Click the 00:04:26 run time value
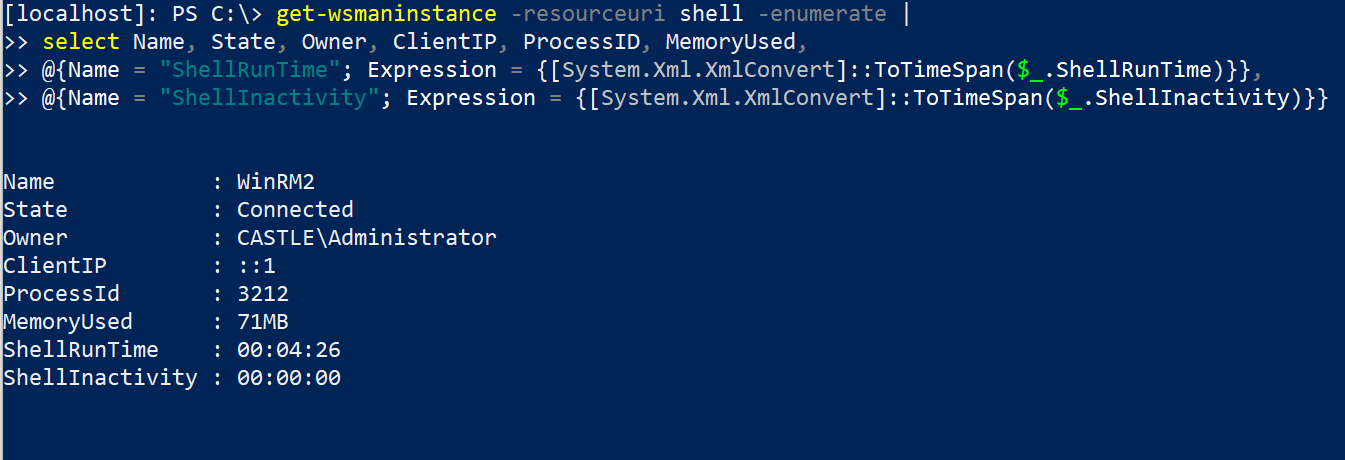This screenshot has width=1345, height=460. pyautogui.click(x=289, y=350)
